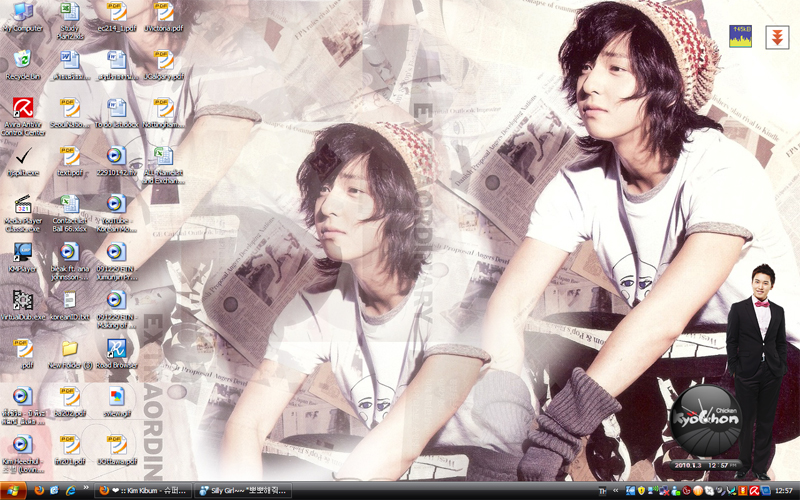This screenshot has width=800, height=500.
Task: Open the Skype tray icon
Action: click(x=709, y=491)
